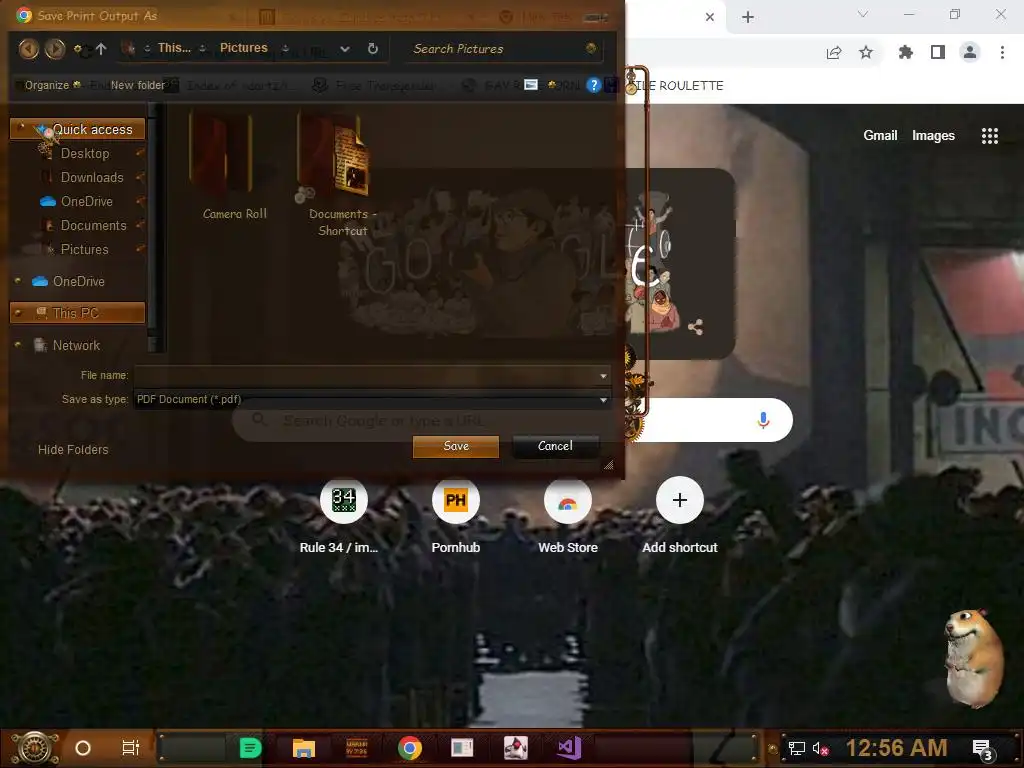Image resolution: width=1024 pixels, height=768 pixels.
Task: Expand the OneDrive tree node
Action: [18, 281]
